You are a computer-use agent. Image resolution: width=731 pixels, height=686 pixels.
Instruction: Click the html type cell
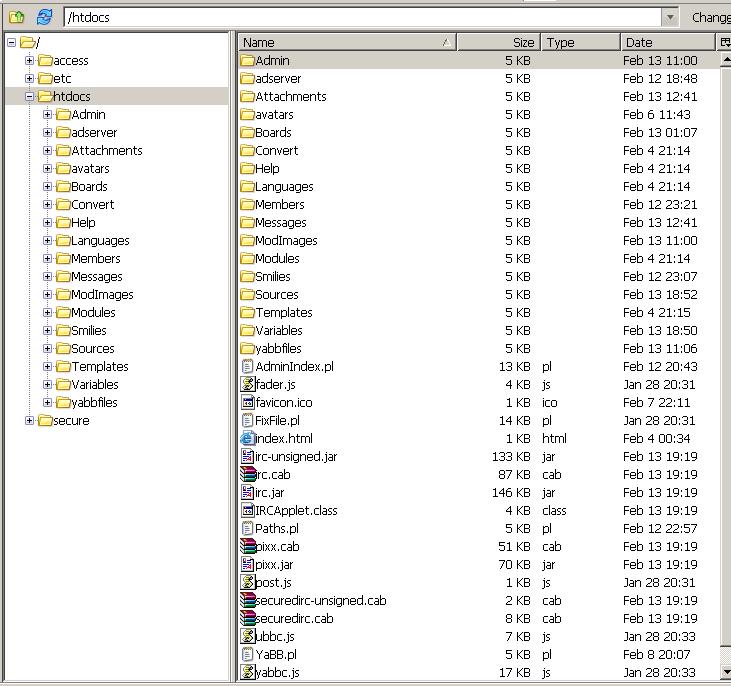pos(554,438)
